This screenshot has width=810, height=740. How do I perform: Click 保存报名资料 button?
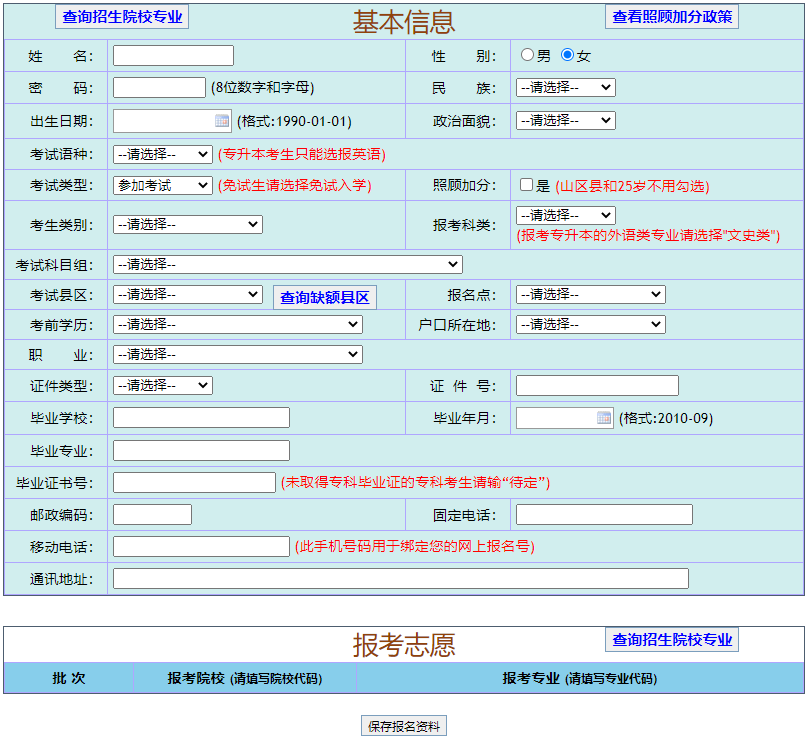coord(403,726)
